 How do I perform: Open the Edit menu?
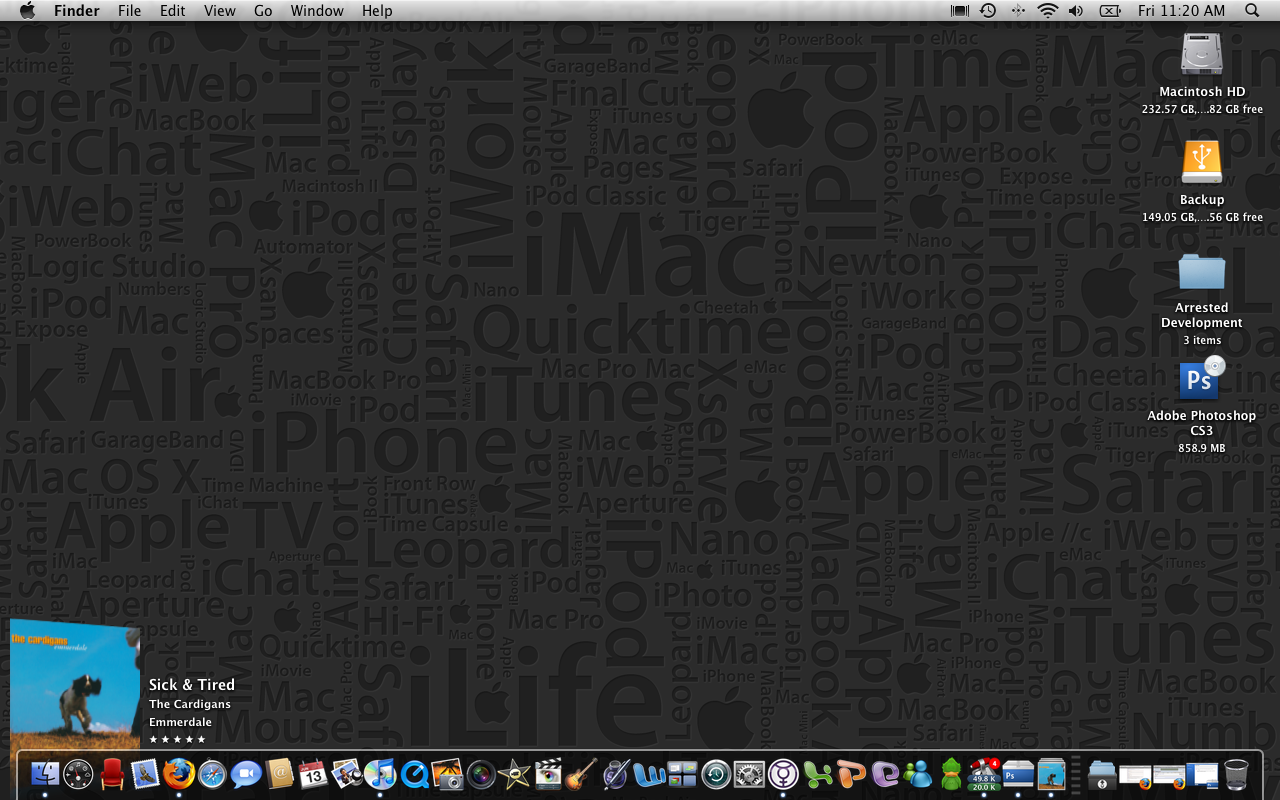[173, 10]
